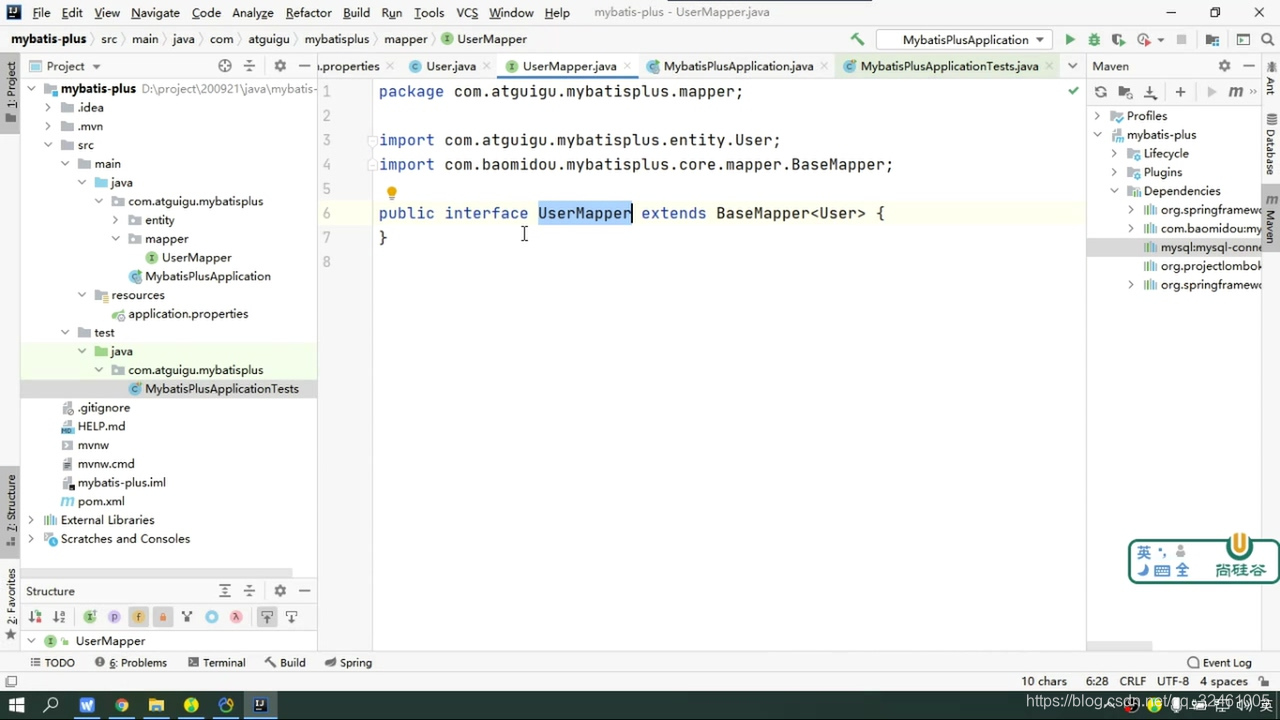Collapse Dependencies node in Maven
Viewport: 1280px width, 720px height.
tap(1114, 191)
